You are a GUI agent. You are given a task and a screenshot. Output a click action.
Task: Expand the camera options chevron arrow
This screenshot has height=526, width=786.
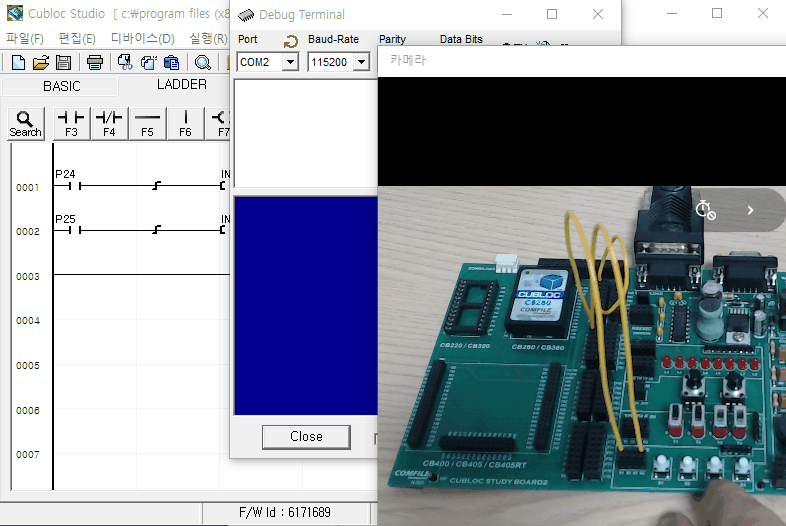click(751, 210)
